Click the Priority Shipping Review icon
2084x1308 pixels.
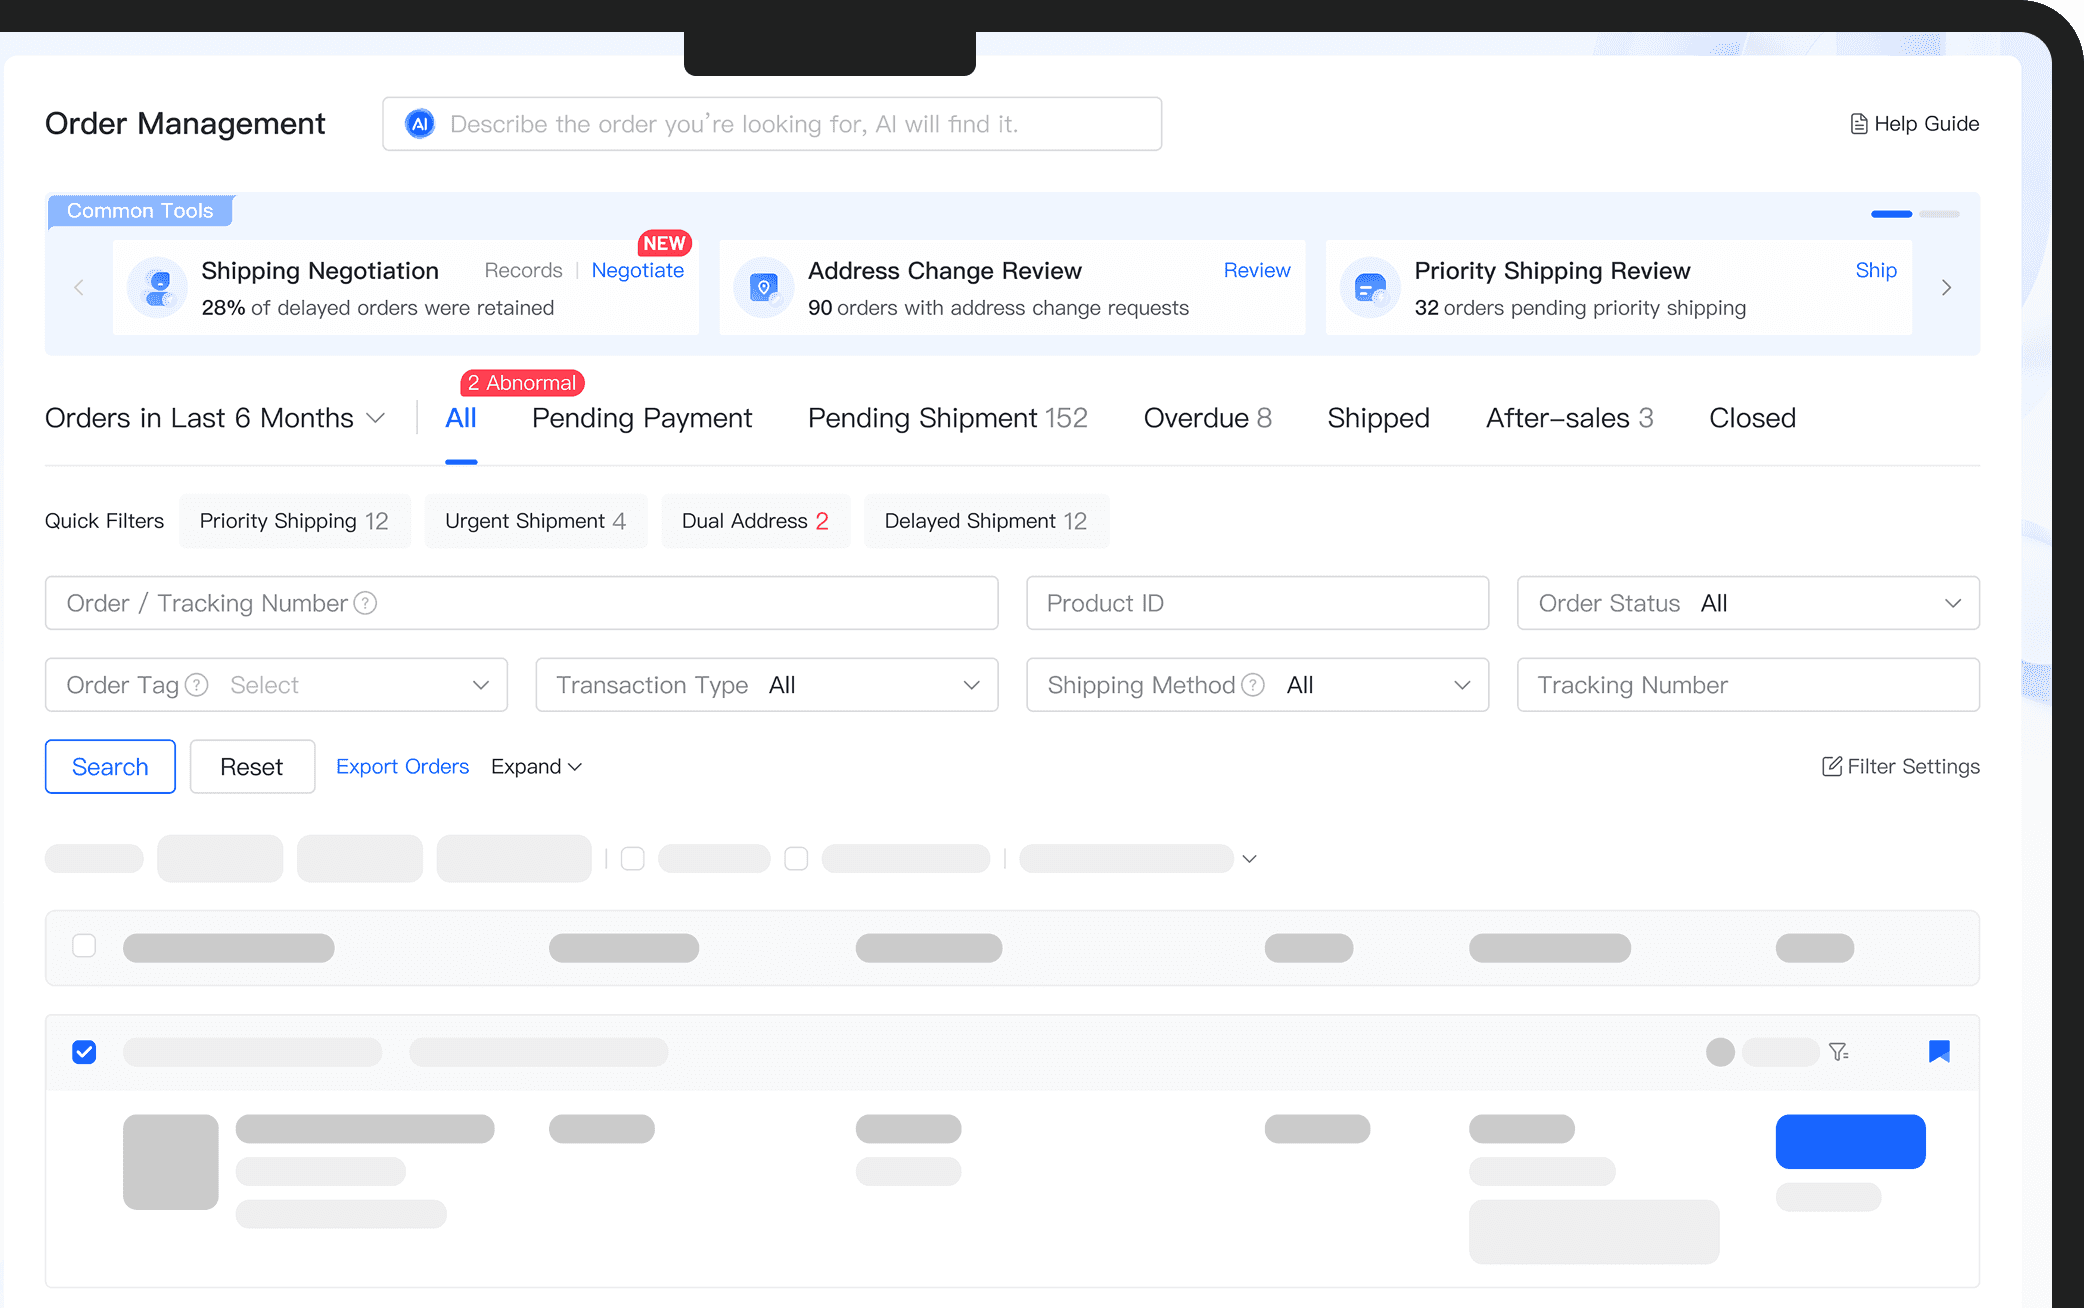point(1370,288)
